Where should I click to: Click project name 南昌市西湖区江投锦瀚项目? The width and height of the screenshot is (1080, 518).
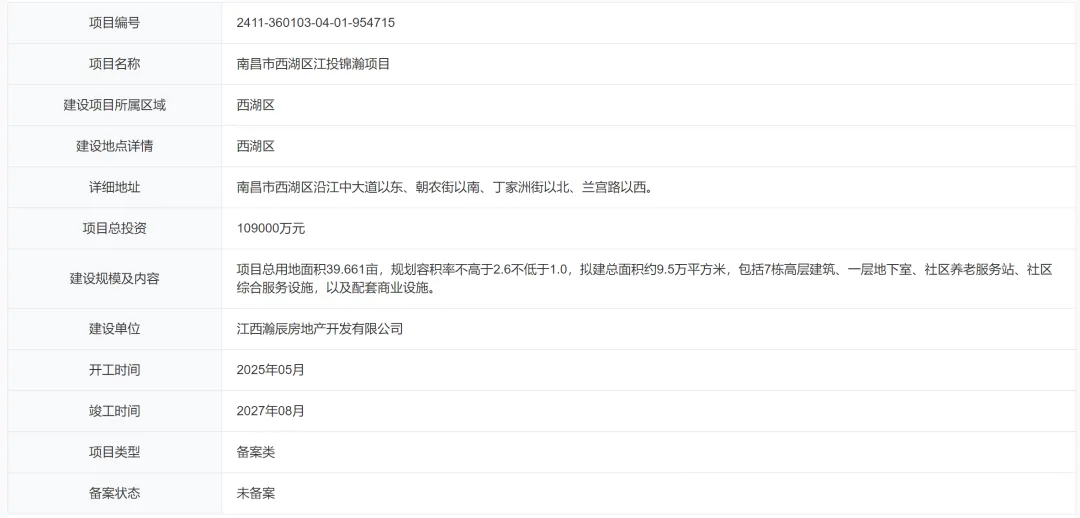[313, 64]
